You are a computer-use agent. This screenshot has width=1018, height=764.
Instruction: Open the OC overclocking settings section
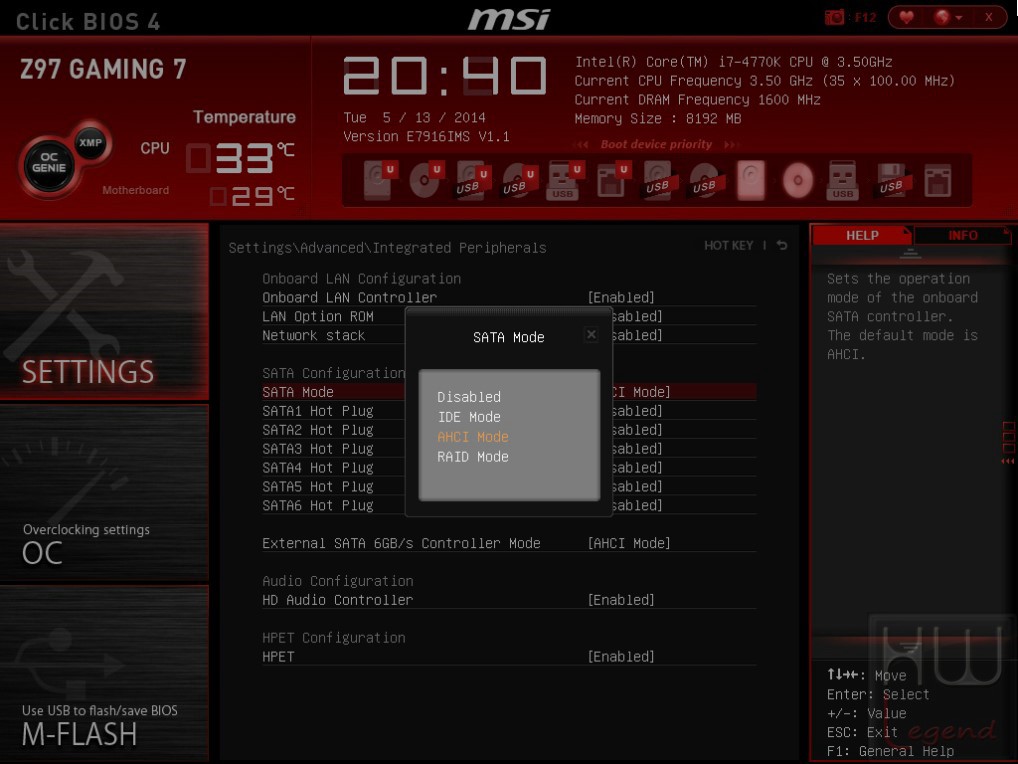pyautogui.click(x=105, y=493)
